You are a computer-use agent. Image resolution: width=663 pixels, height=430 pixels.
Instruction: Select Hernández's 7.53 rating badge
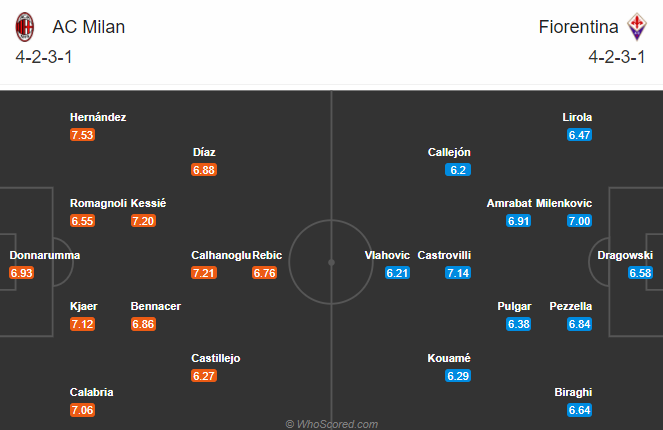coord(82,135)
